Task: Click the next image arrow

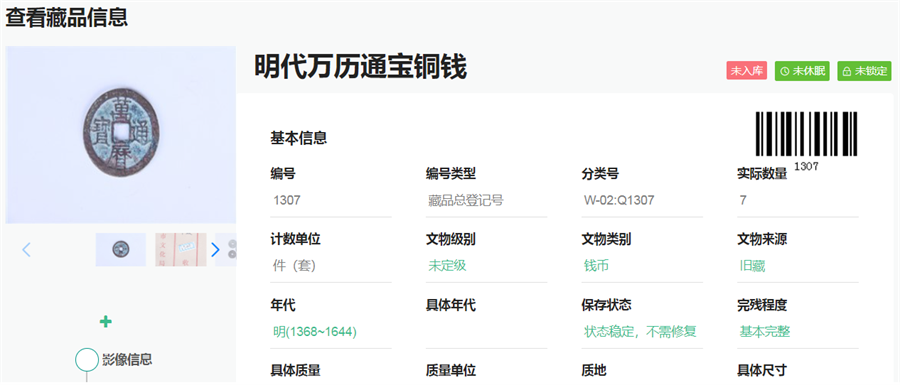Action: (x=215, y=250)
